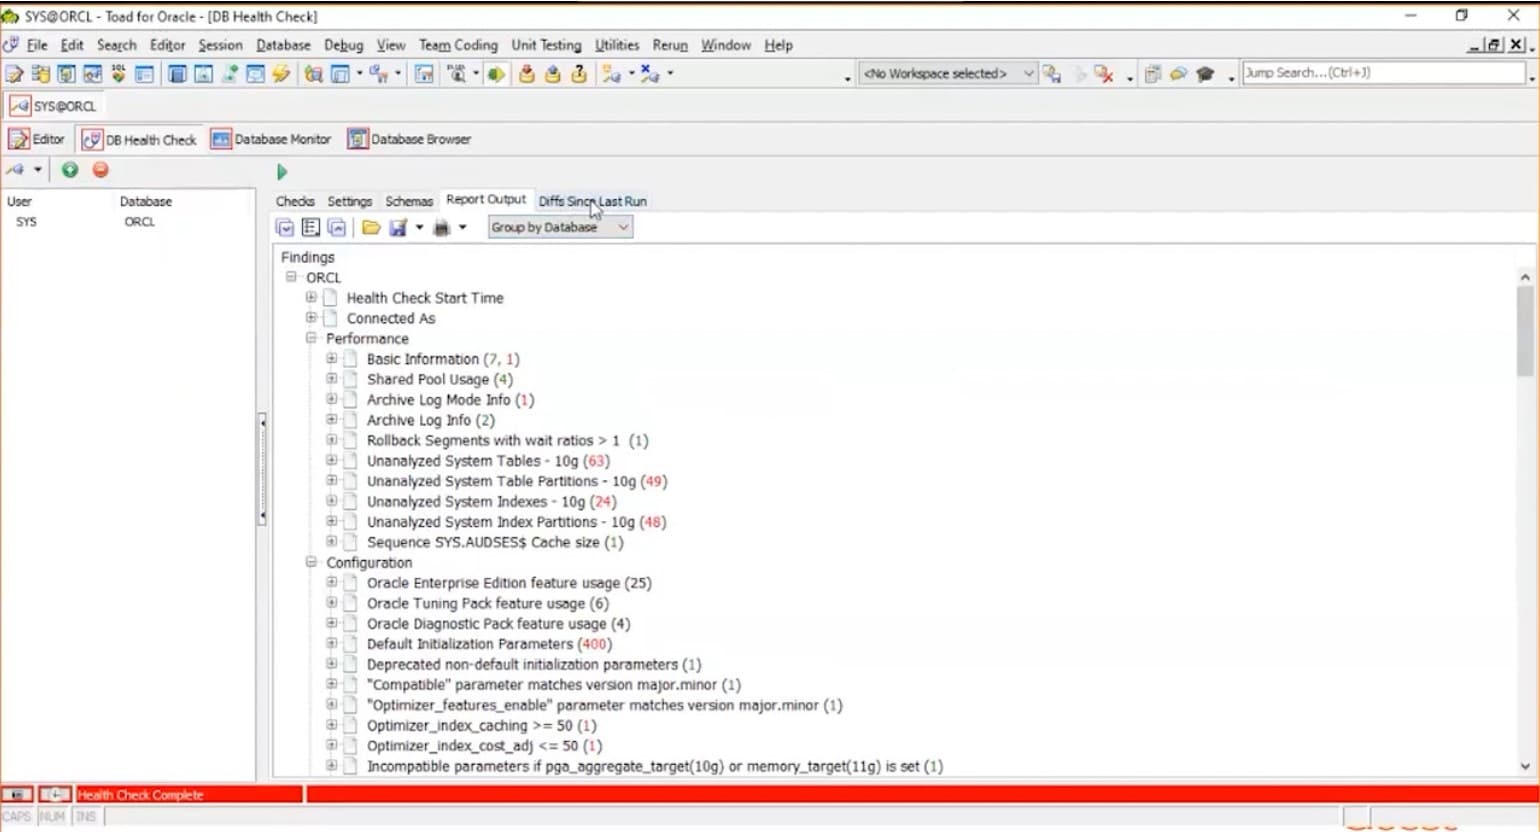Image resolution: width=1540 pixels, height=832 pixels.
Task: Save the report with the floppy disk icon
Action: 398,228
